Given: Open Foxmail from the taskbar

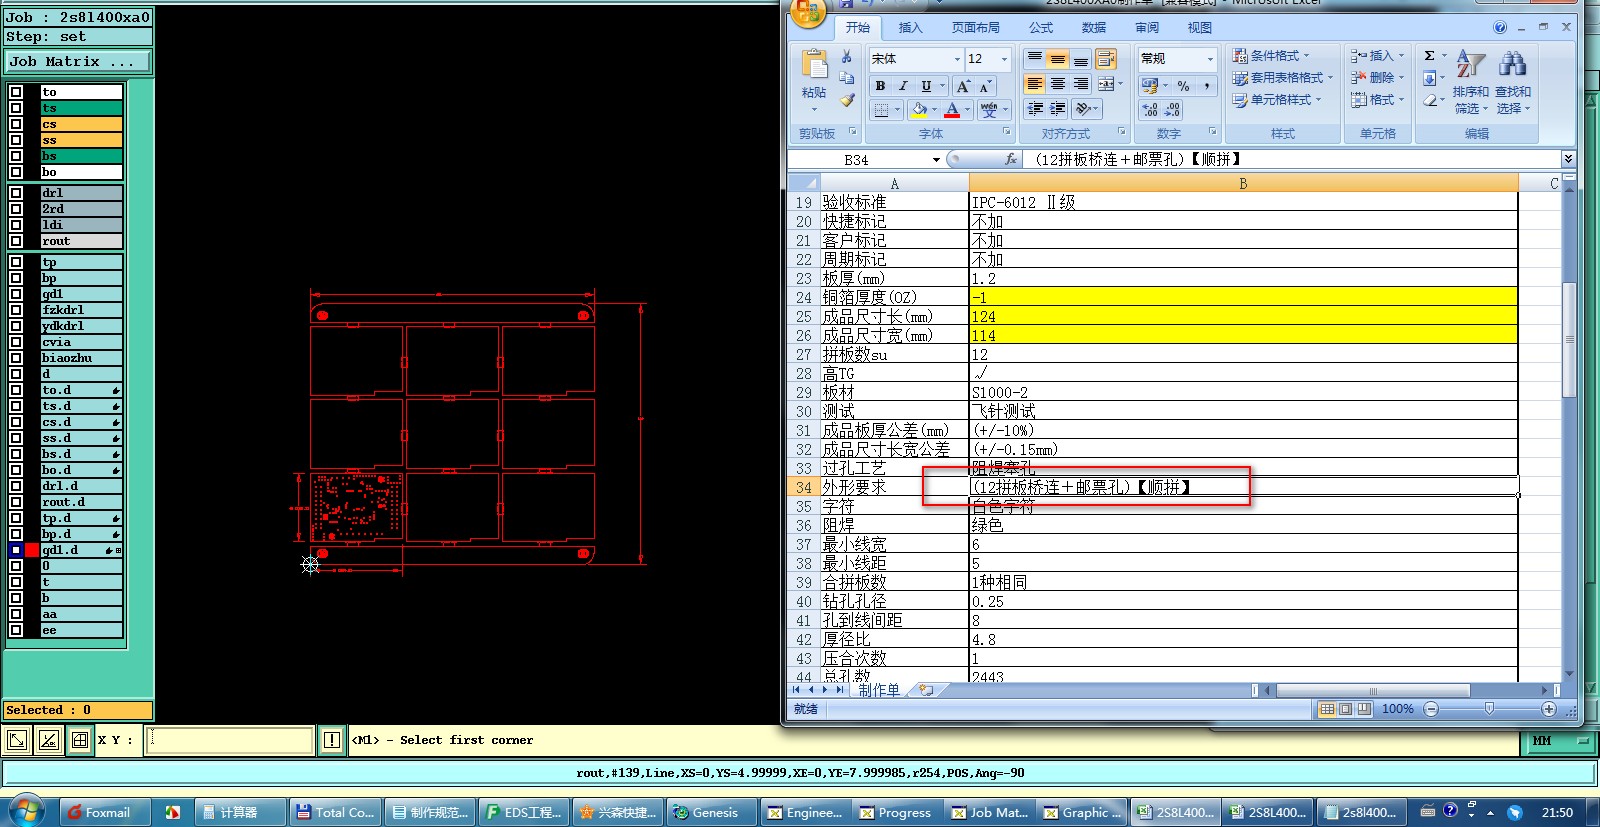Looking at the screenshot, I should click(105, 812).
